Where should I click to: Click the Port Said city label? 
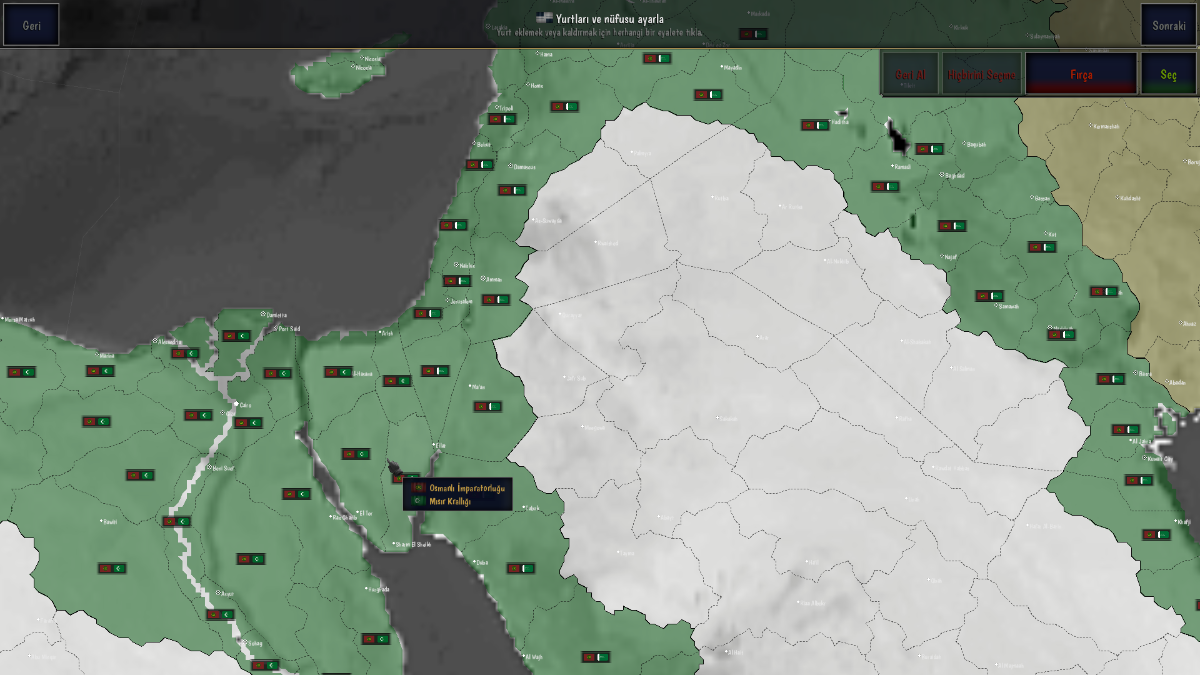pyautogui.click(x=288, y=328)
